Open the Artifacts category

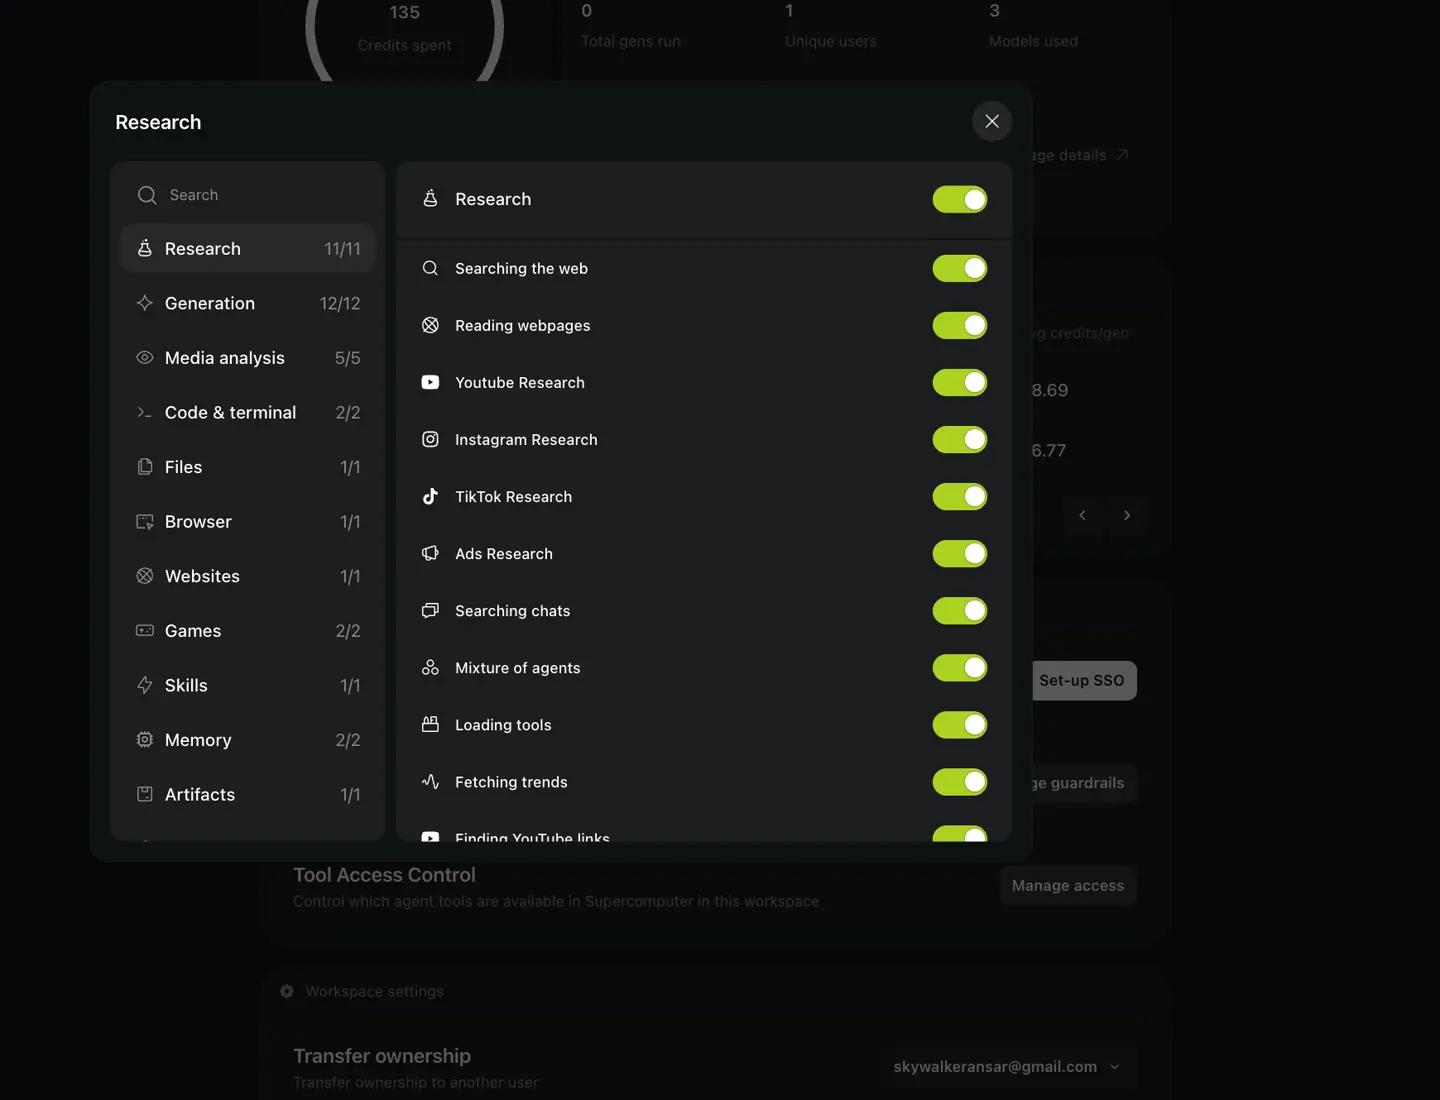click(x=248, y=794)
